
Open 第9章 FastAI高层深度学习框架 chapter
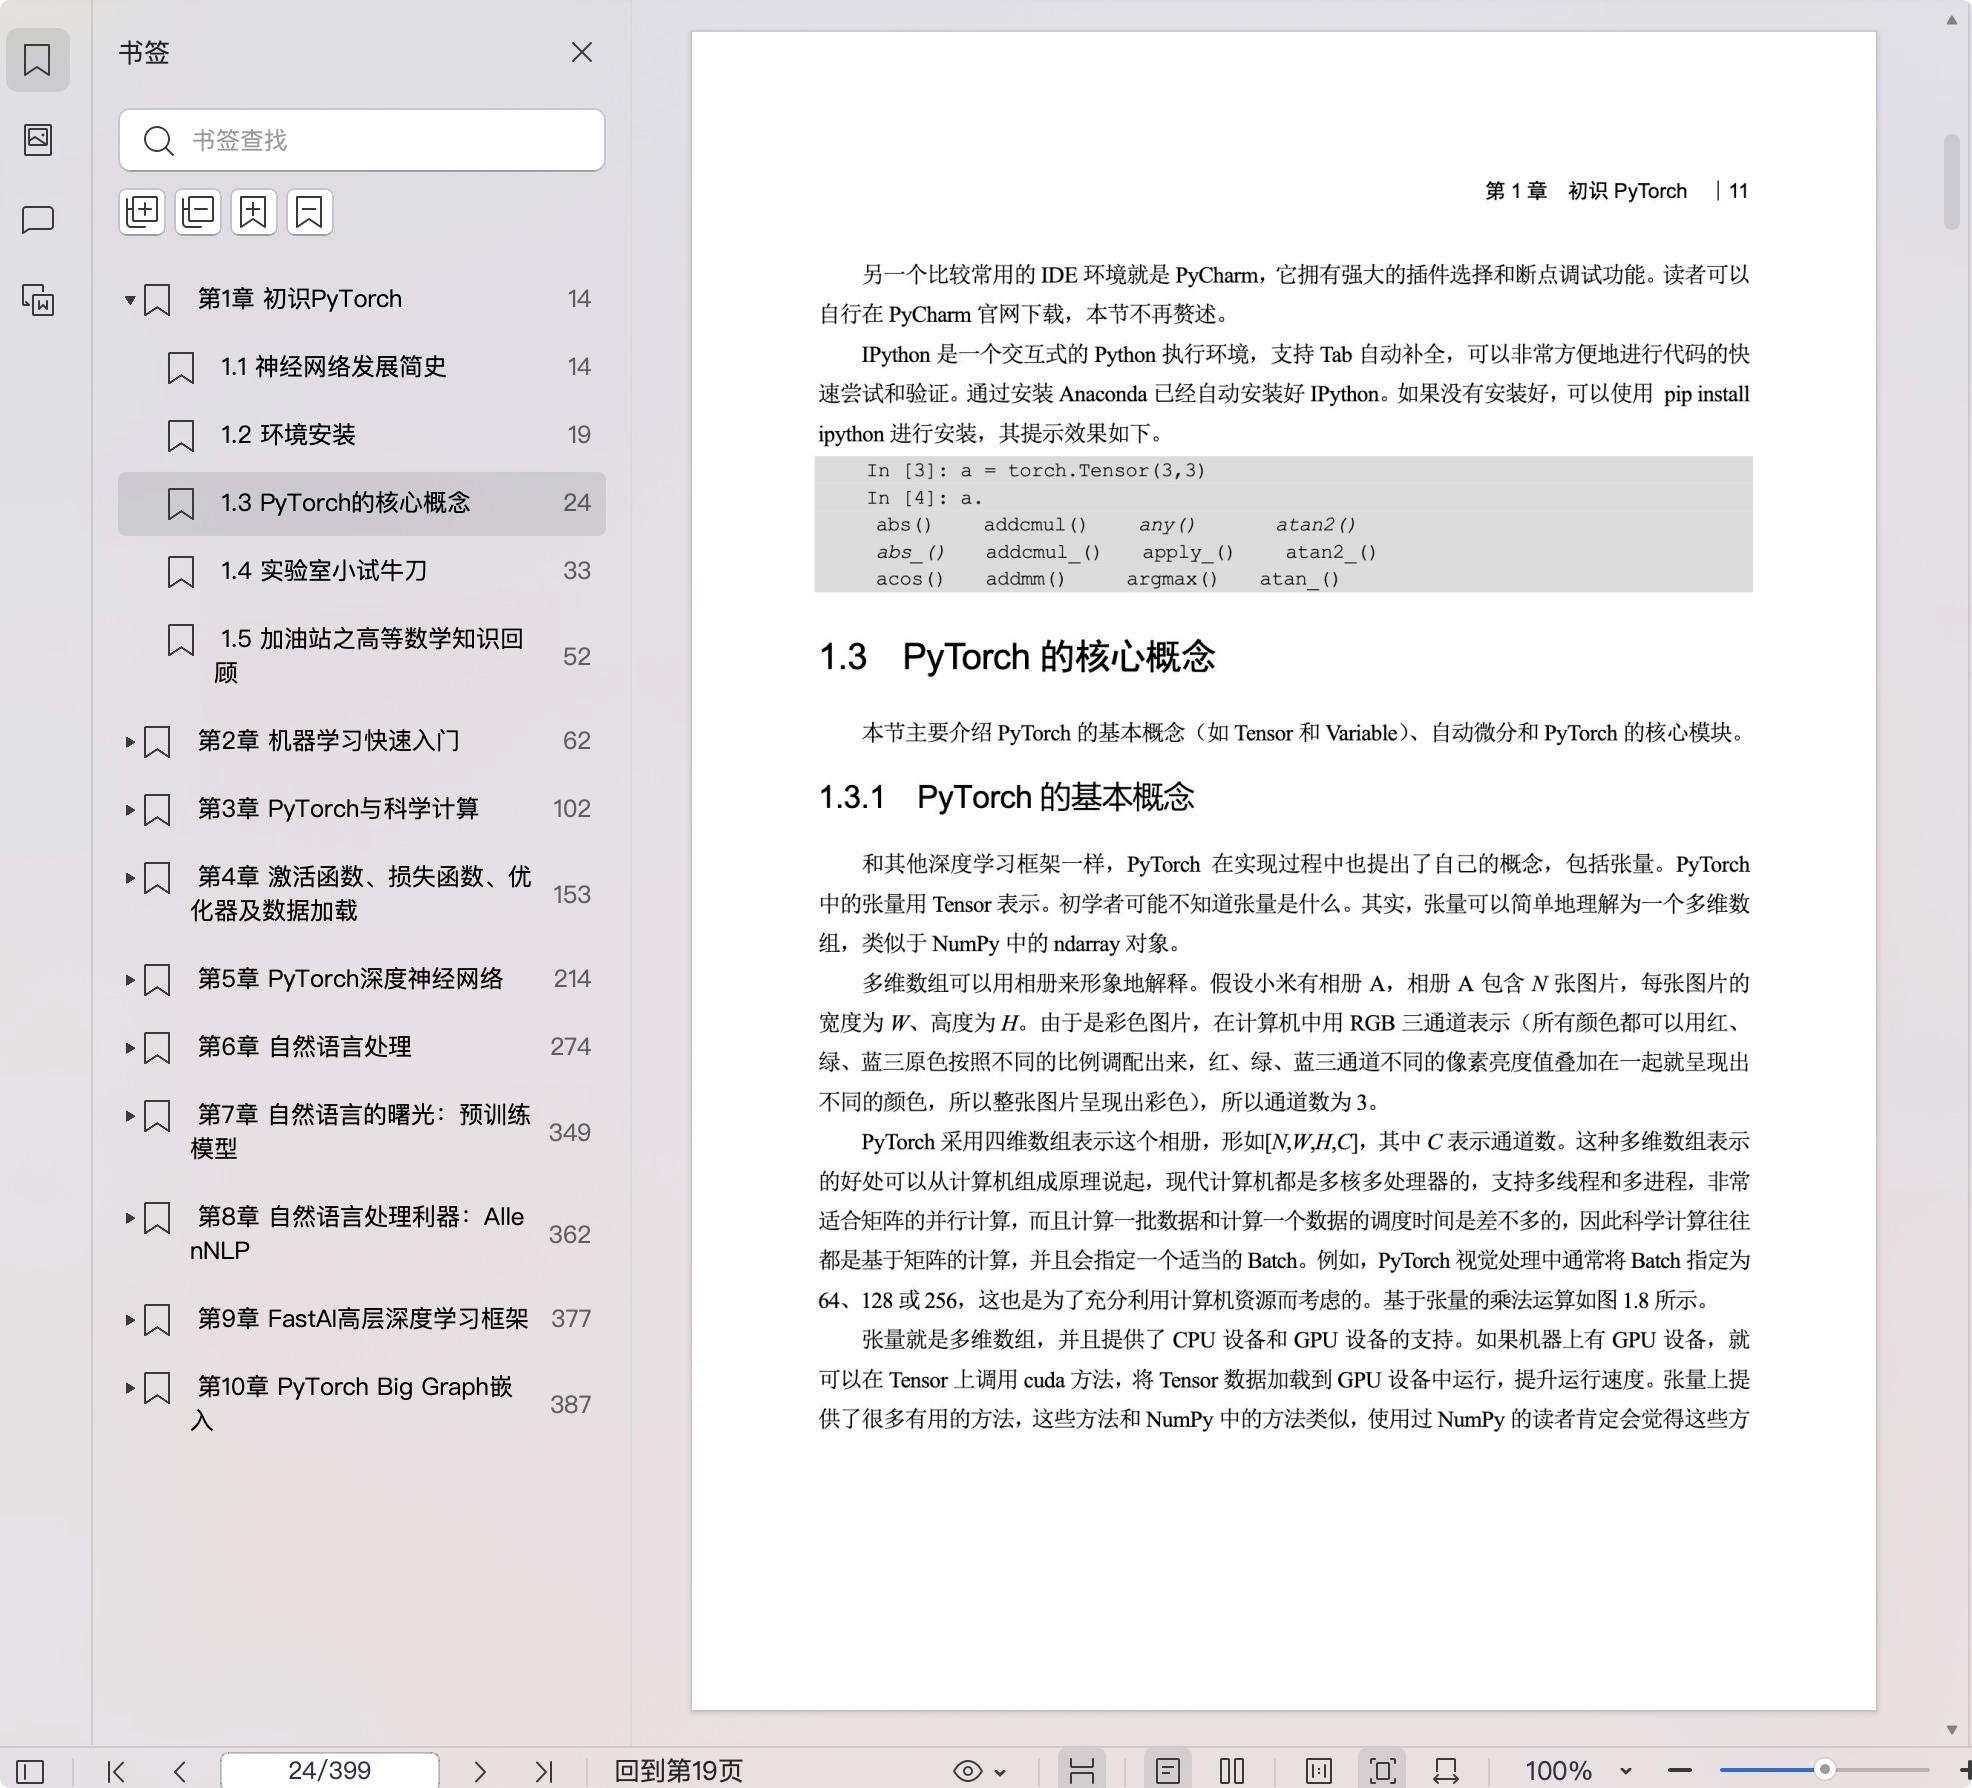[362, 1319]
